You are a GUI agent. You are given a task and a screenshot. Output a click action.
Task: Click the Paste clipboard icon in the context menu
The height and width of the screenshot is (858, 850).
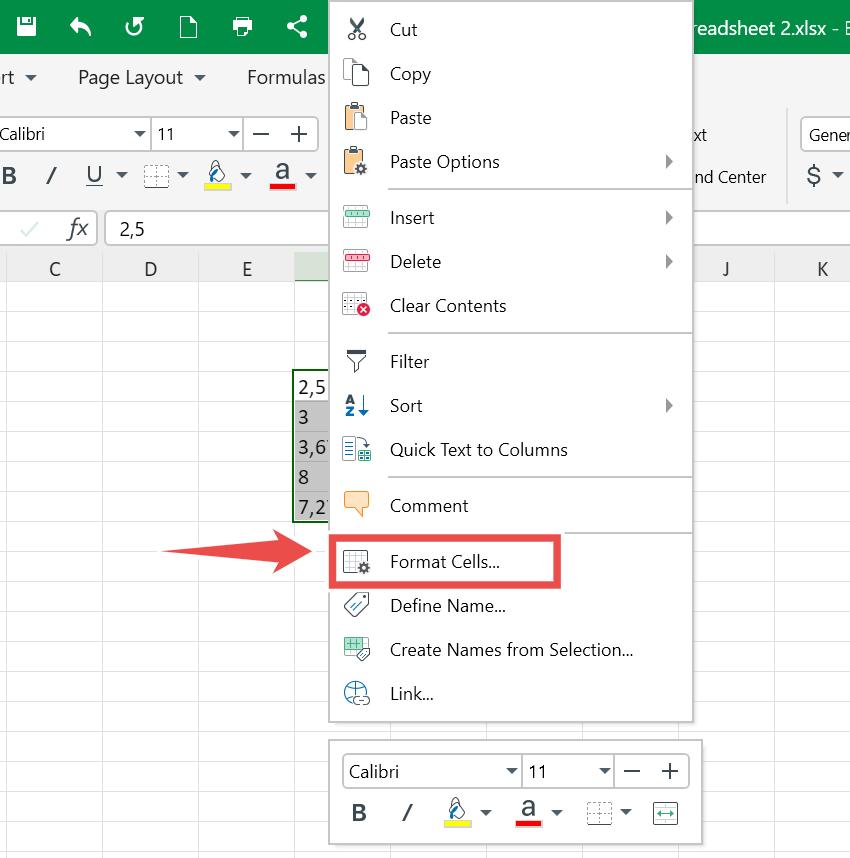click(x=356, y=117)
